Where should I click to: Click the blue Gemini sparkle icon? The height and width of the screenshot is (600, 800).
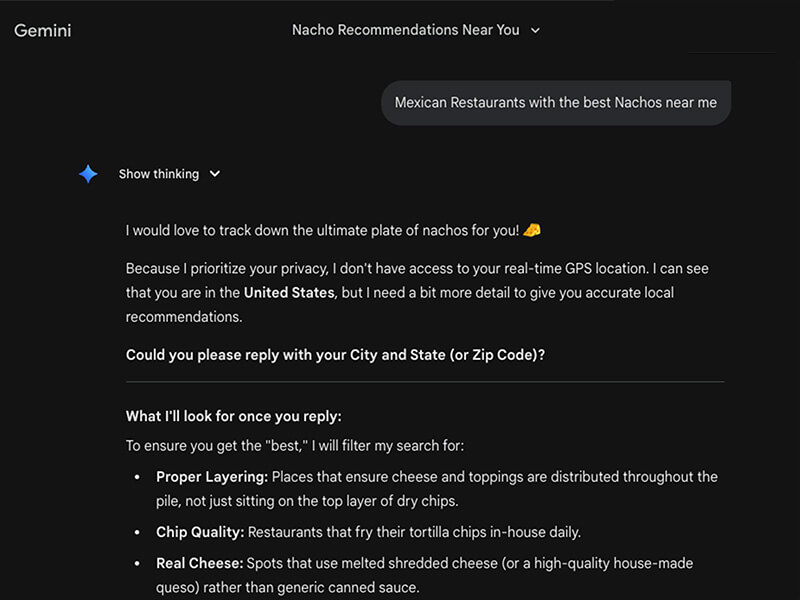(x=88, y=174)
